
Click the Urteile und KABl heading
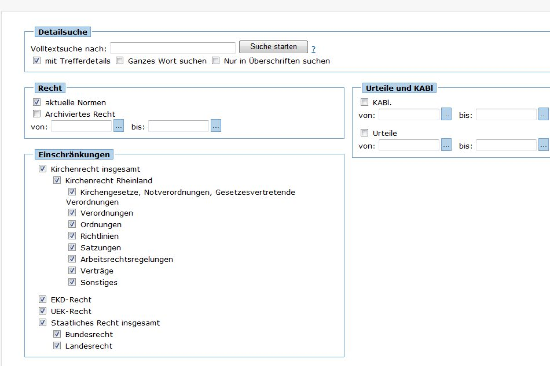tap(399, 88)
